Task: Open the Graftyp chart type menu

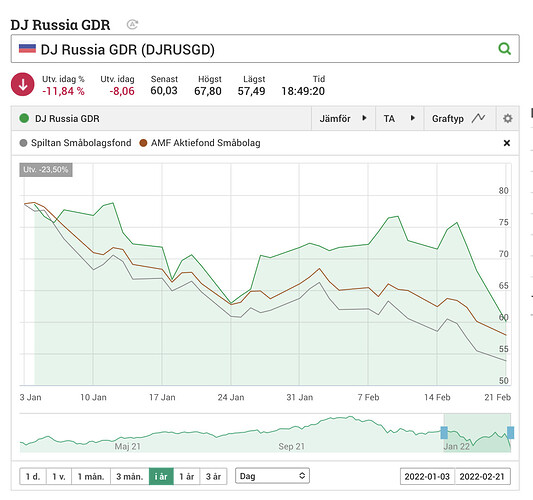Action: click(459, 118)
